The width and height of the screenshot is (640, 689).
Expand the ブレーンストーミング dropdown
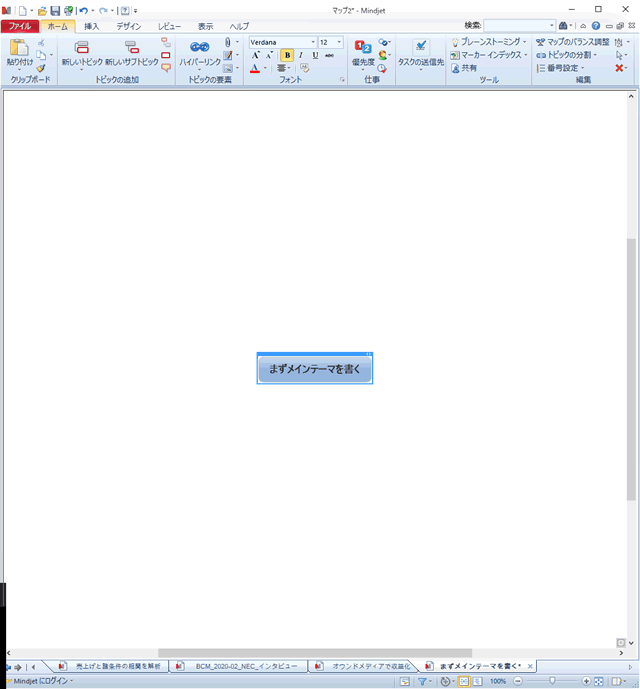(x=525, y=42)
